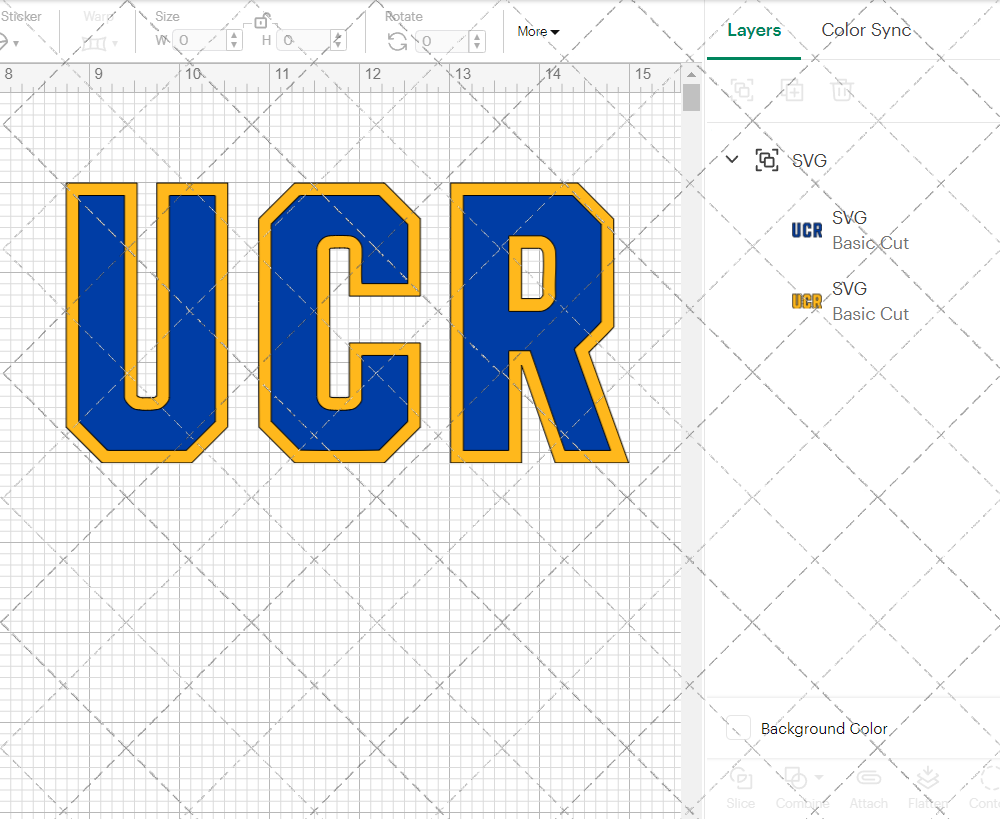The height and width of the screenshot is (819, 1000).
Task: Change the Background Color
Action: coord(737,728)
